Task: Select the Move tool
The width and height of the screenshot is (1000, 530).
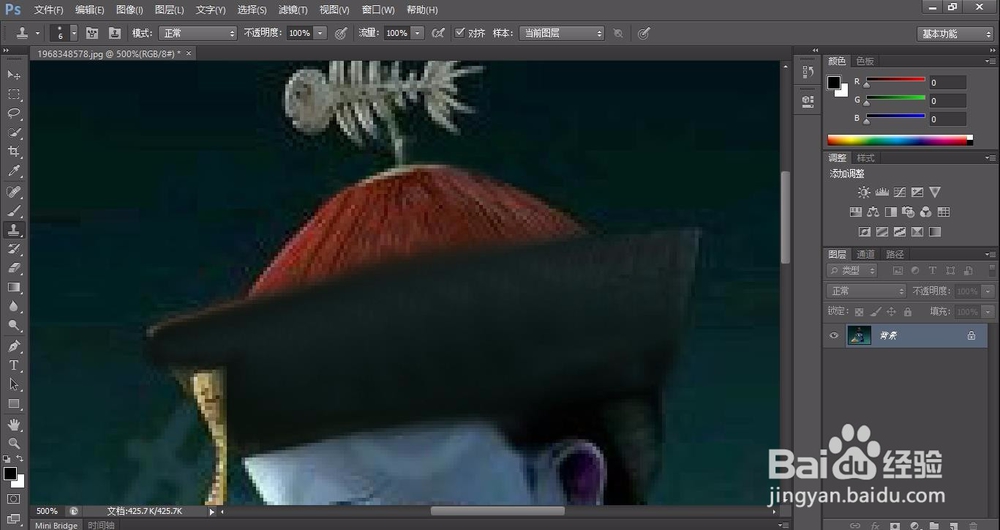Action: coord(13,75)
